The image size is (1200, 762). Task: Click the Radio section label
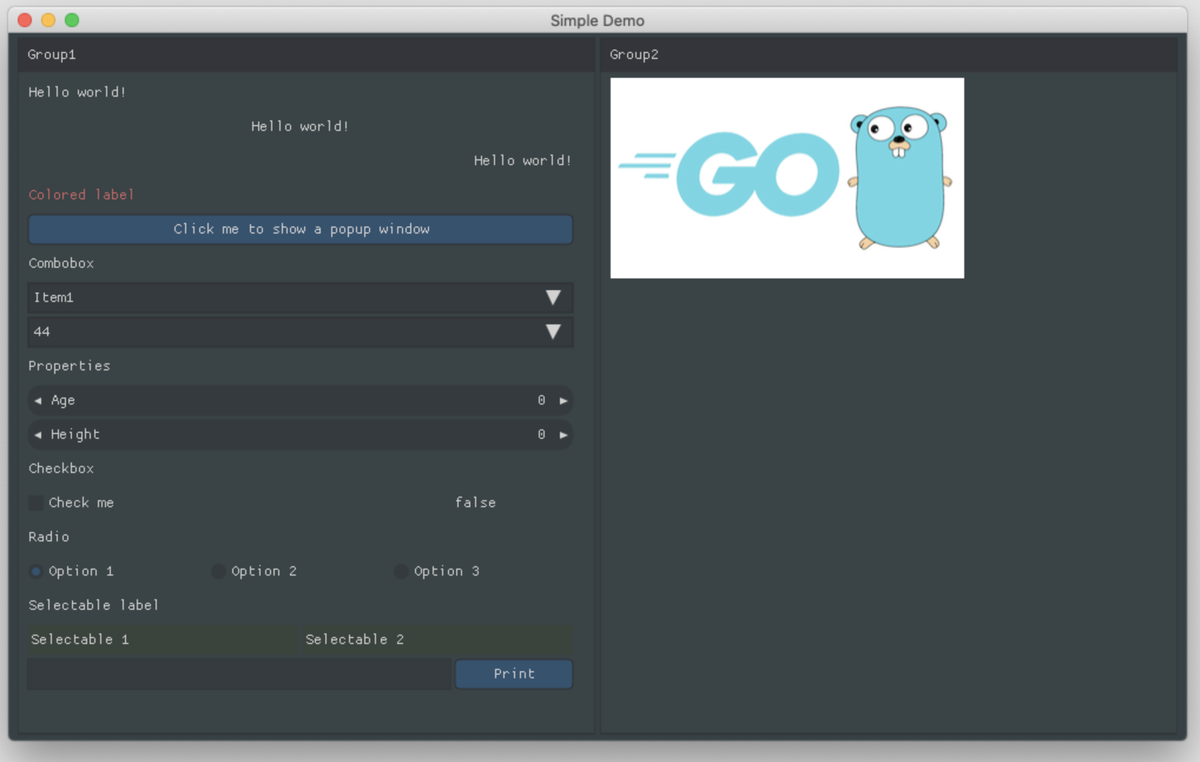[49, 537]
